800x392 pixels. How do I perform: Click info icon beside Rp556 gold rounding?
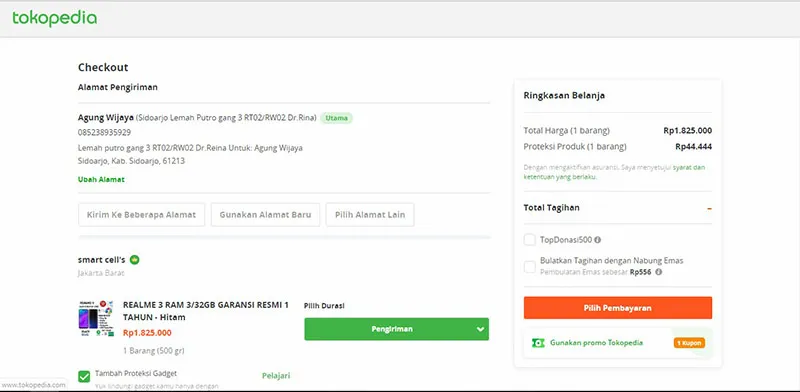pos(659,272)
